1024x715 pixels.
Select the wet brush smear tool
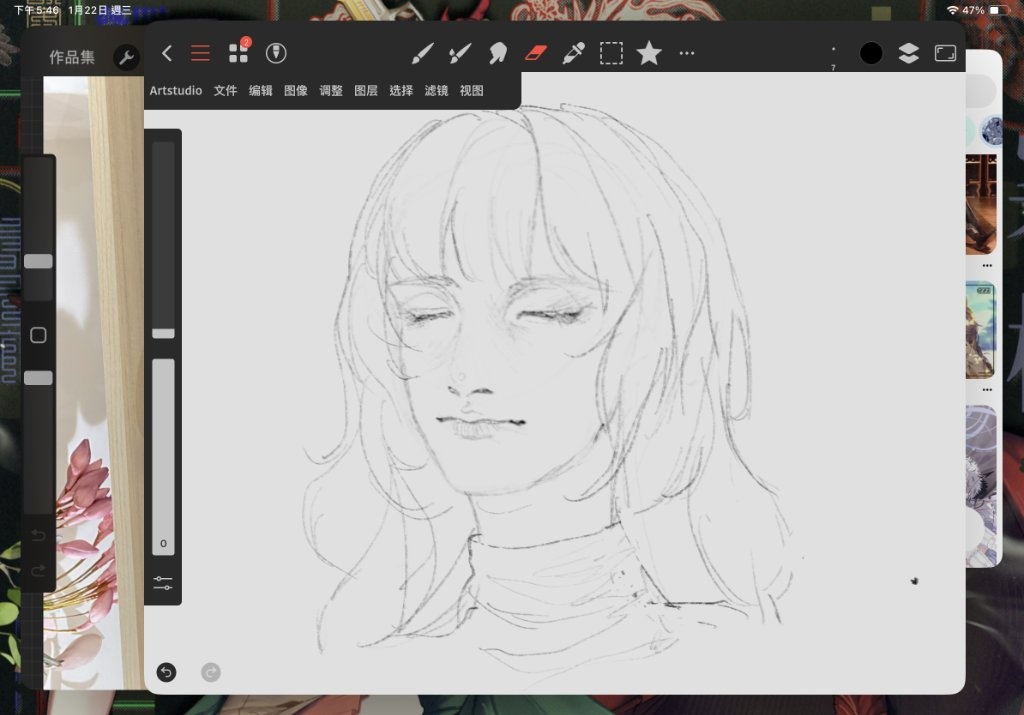pyautogui.click(x=460, y=54)
